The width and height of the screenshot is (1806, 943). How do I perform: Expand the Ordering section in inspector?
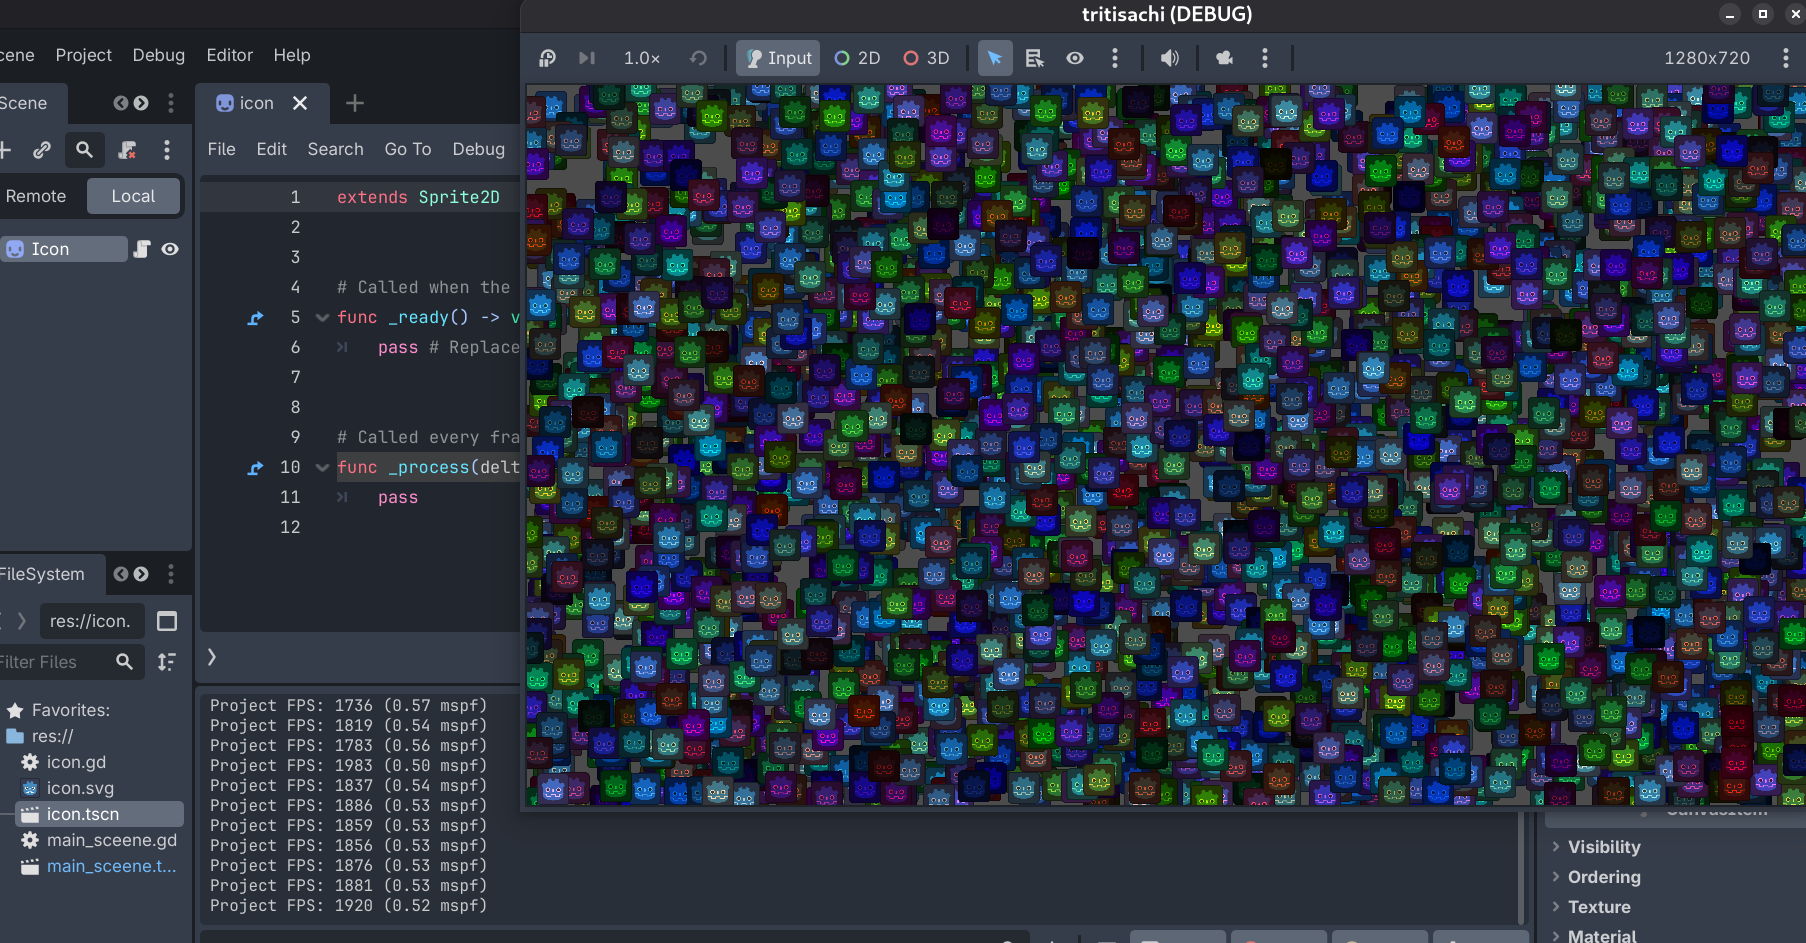pos(1604,877)
